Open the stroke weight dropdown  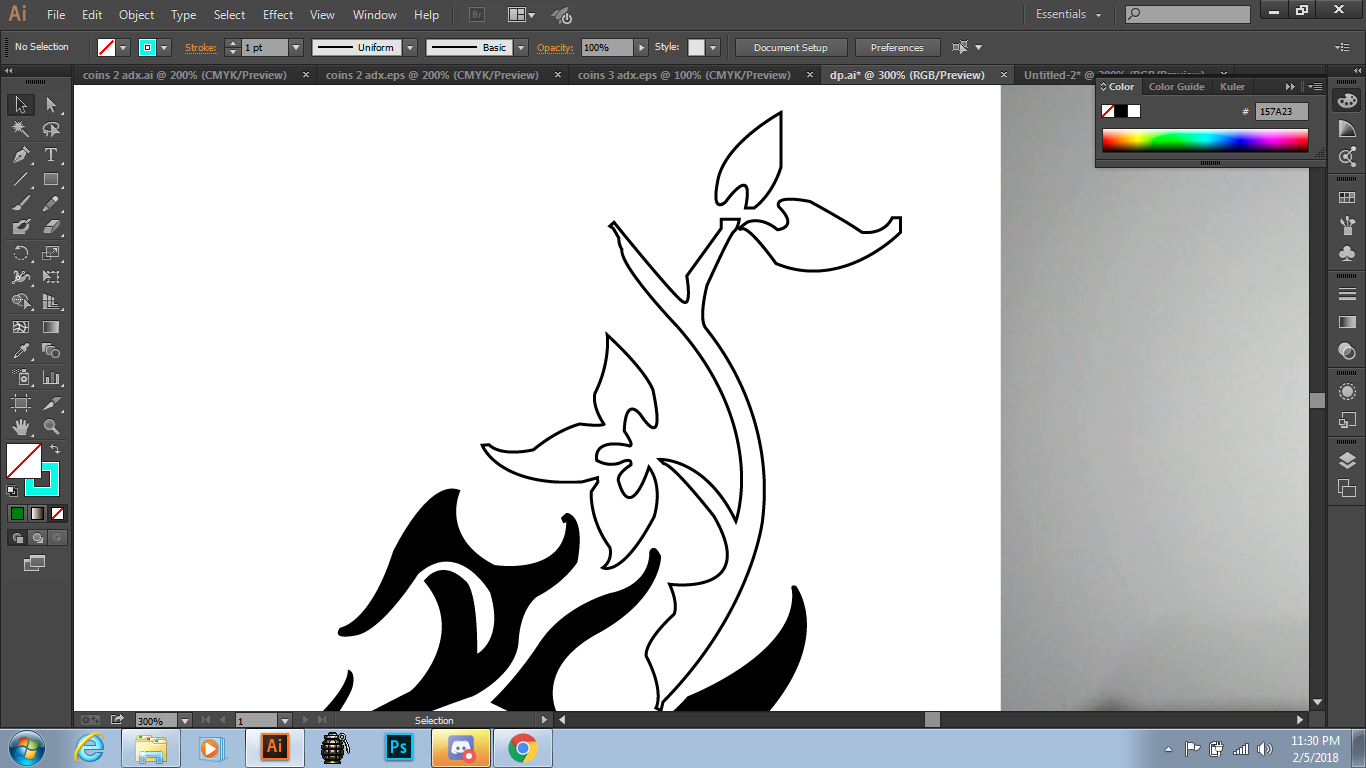coord(296,48)
